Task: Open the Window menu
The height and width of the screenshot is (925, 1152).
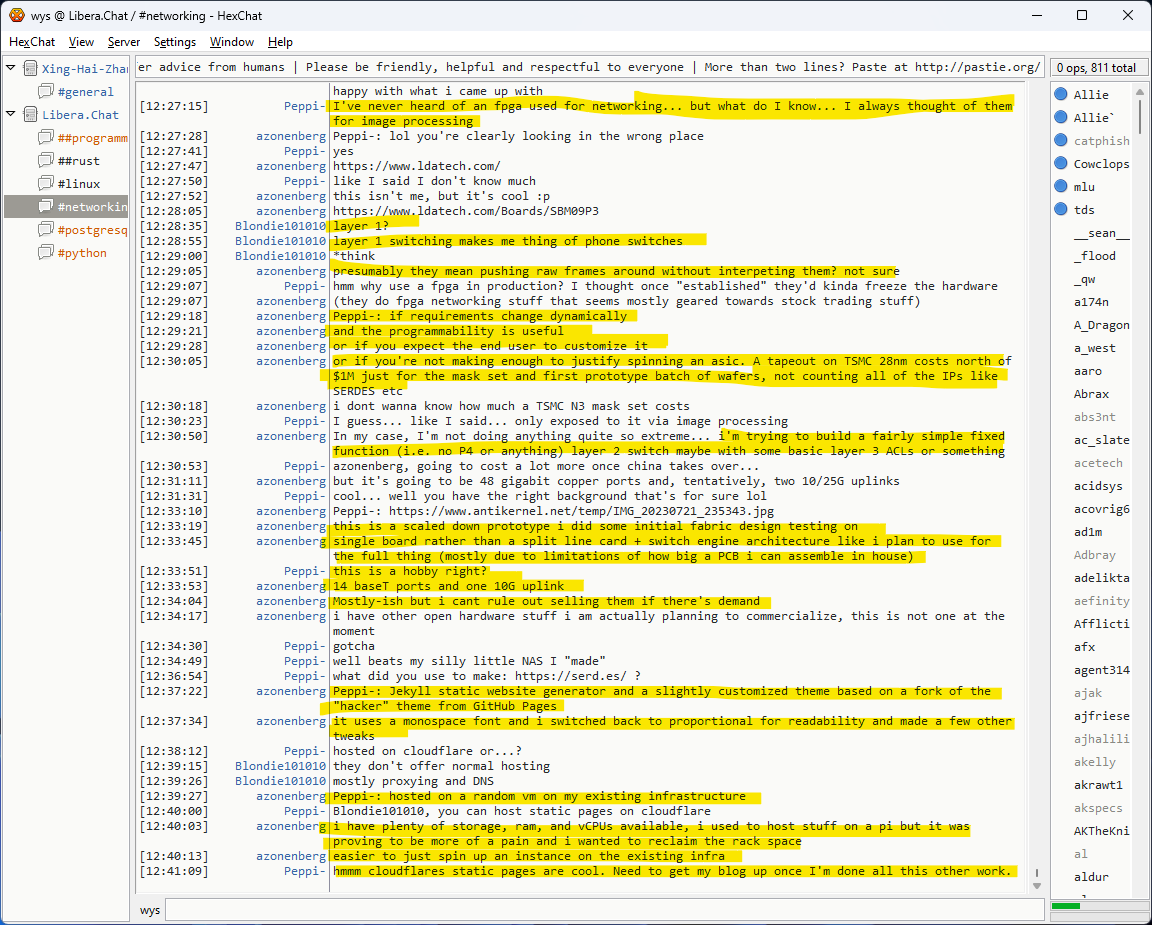Action: click(x=231, y=42)
